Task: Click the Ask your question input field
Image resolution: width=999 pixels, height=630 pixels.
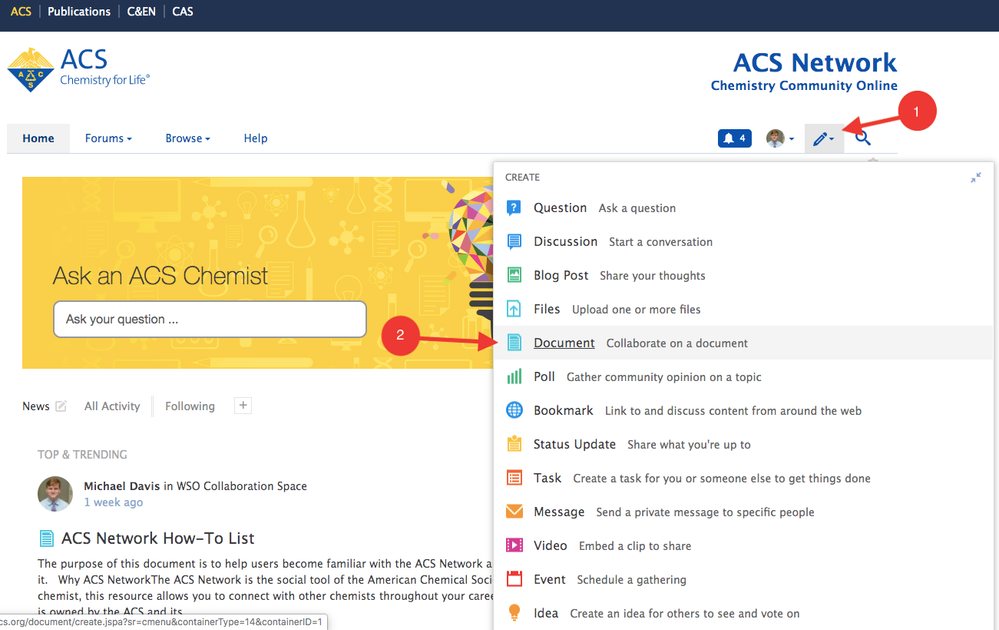Action: [x=209, y=320]
